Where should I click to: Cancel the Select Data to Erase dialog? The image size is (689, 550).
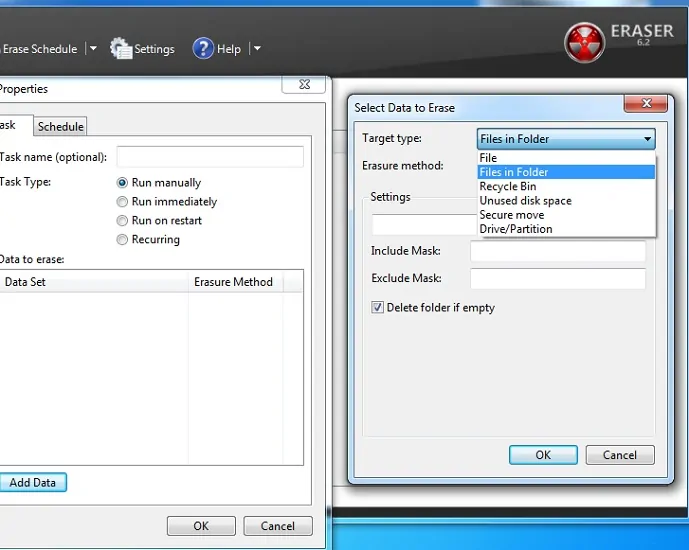tap(620, 455)
